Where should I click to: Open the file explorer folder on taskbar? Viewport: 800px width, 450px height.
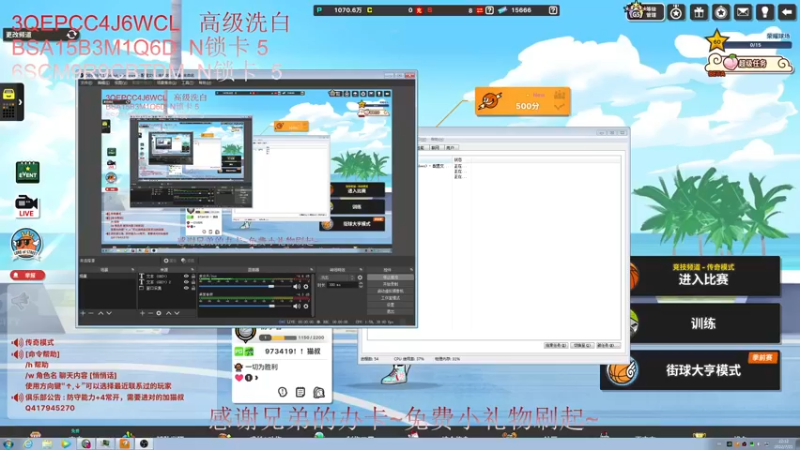47,443
